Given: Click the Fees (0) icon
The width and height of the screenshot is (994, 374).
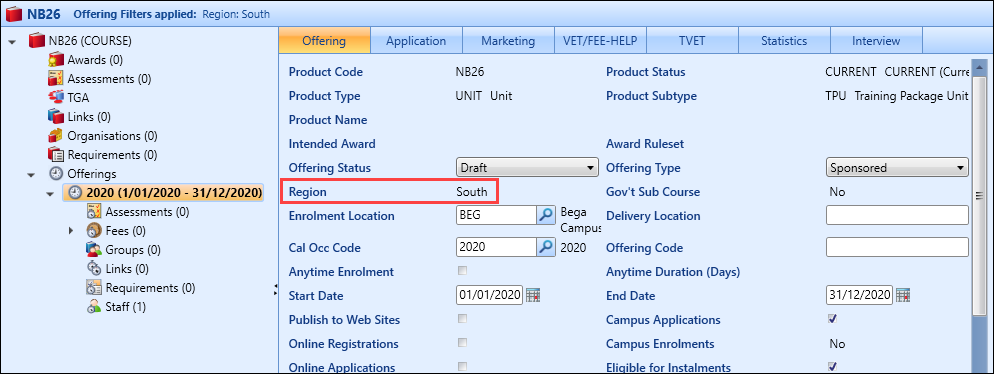Looking at the screenshot, I should point(94,231).
